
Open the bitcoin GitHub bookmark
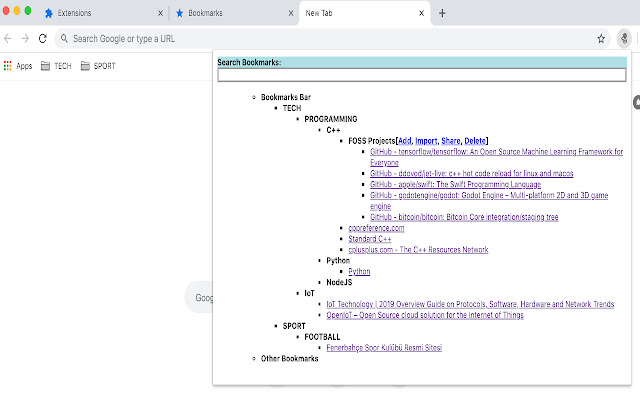464,217
